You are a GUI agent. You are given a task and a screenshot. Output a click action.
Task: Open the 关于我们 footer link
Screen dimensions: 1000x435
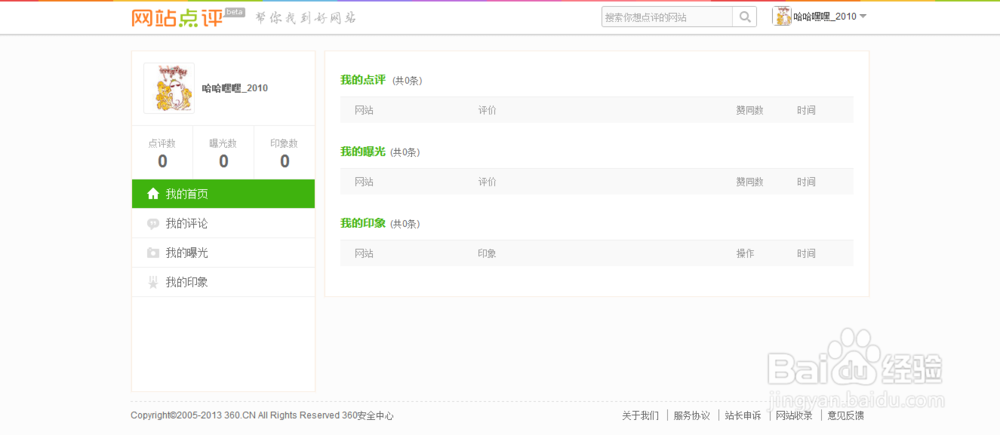coord(640,416)
